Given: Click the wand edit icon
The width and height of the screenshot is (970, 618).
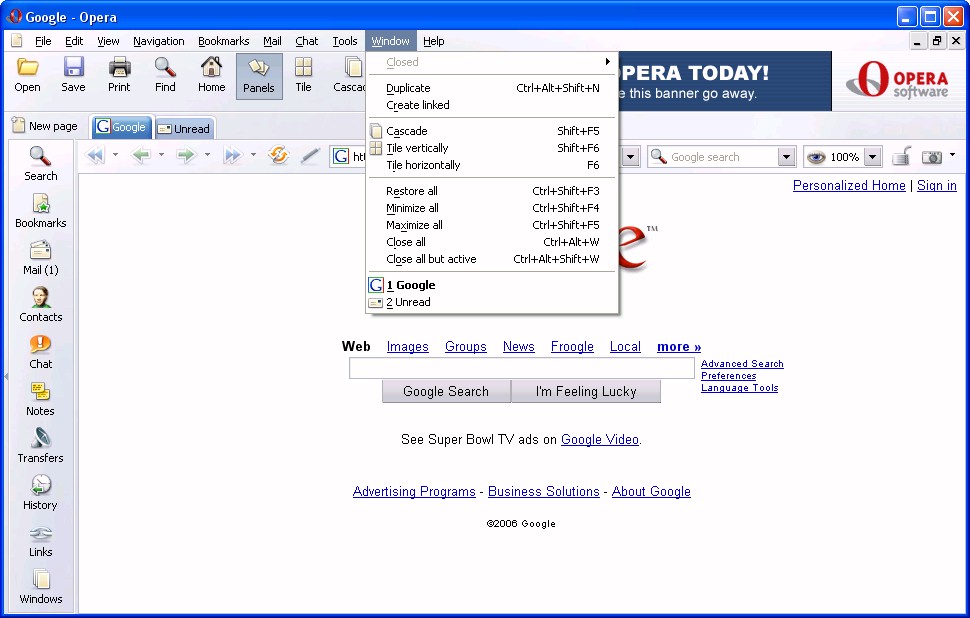Looking at the screenshot, I should coord(311,156).
